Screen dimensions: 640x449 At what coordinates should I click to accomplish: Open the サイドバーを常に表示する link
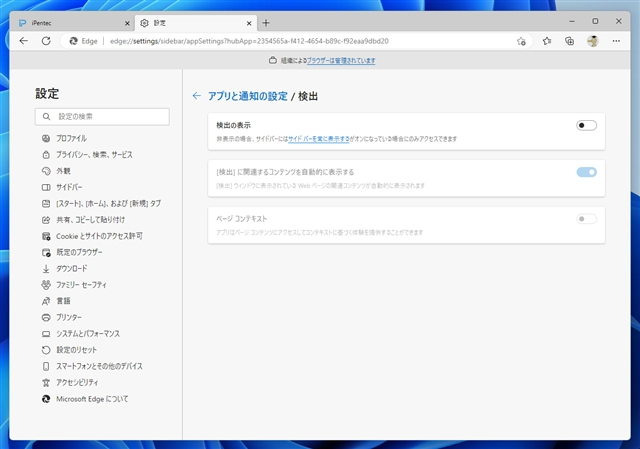[318, 139]
